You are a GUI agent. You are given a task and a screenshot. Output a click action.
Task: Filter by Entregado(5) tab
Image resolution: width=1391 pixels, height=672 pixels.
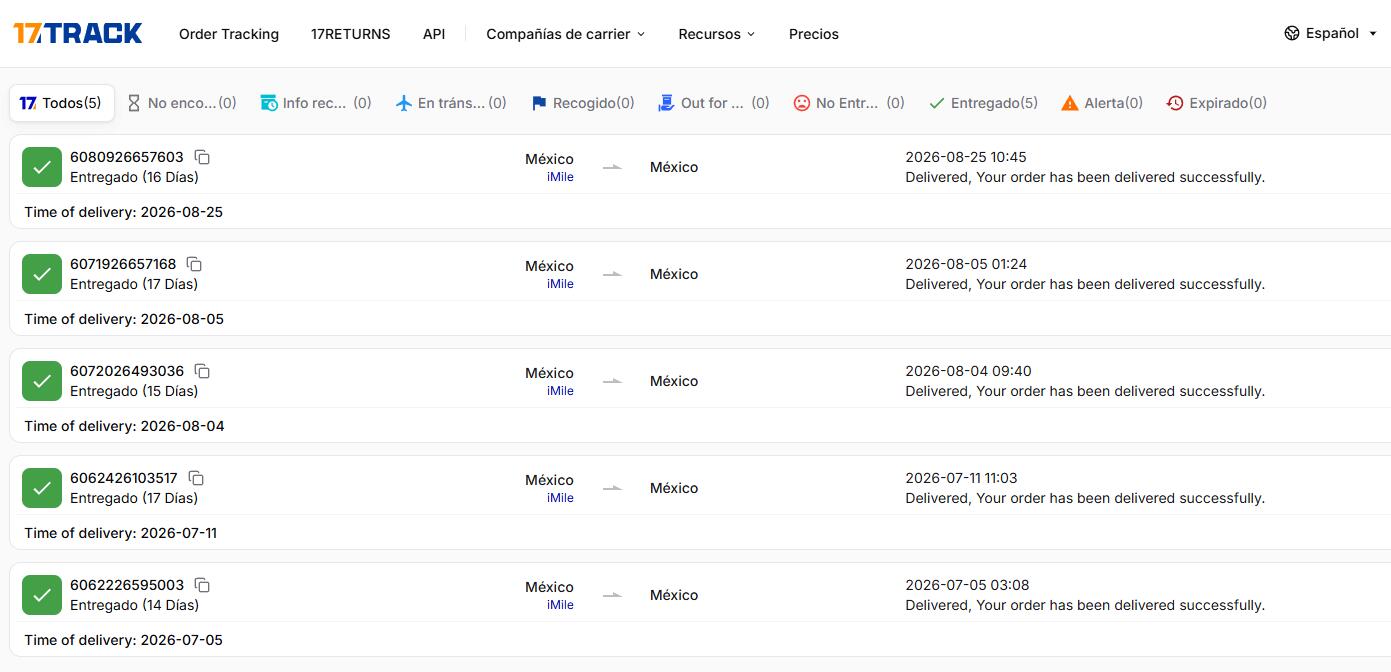click(983, 103)
